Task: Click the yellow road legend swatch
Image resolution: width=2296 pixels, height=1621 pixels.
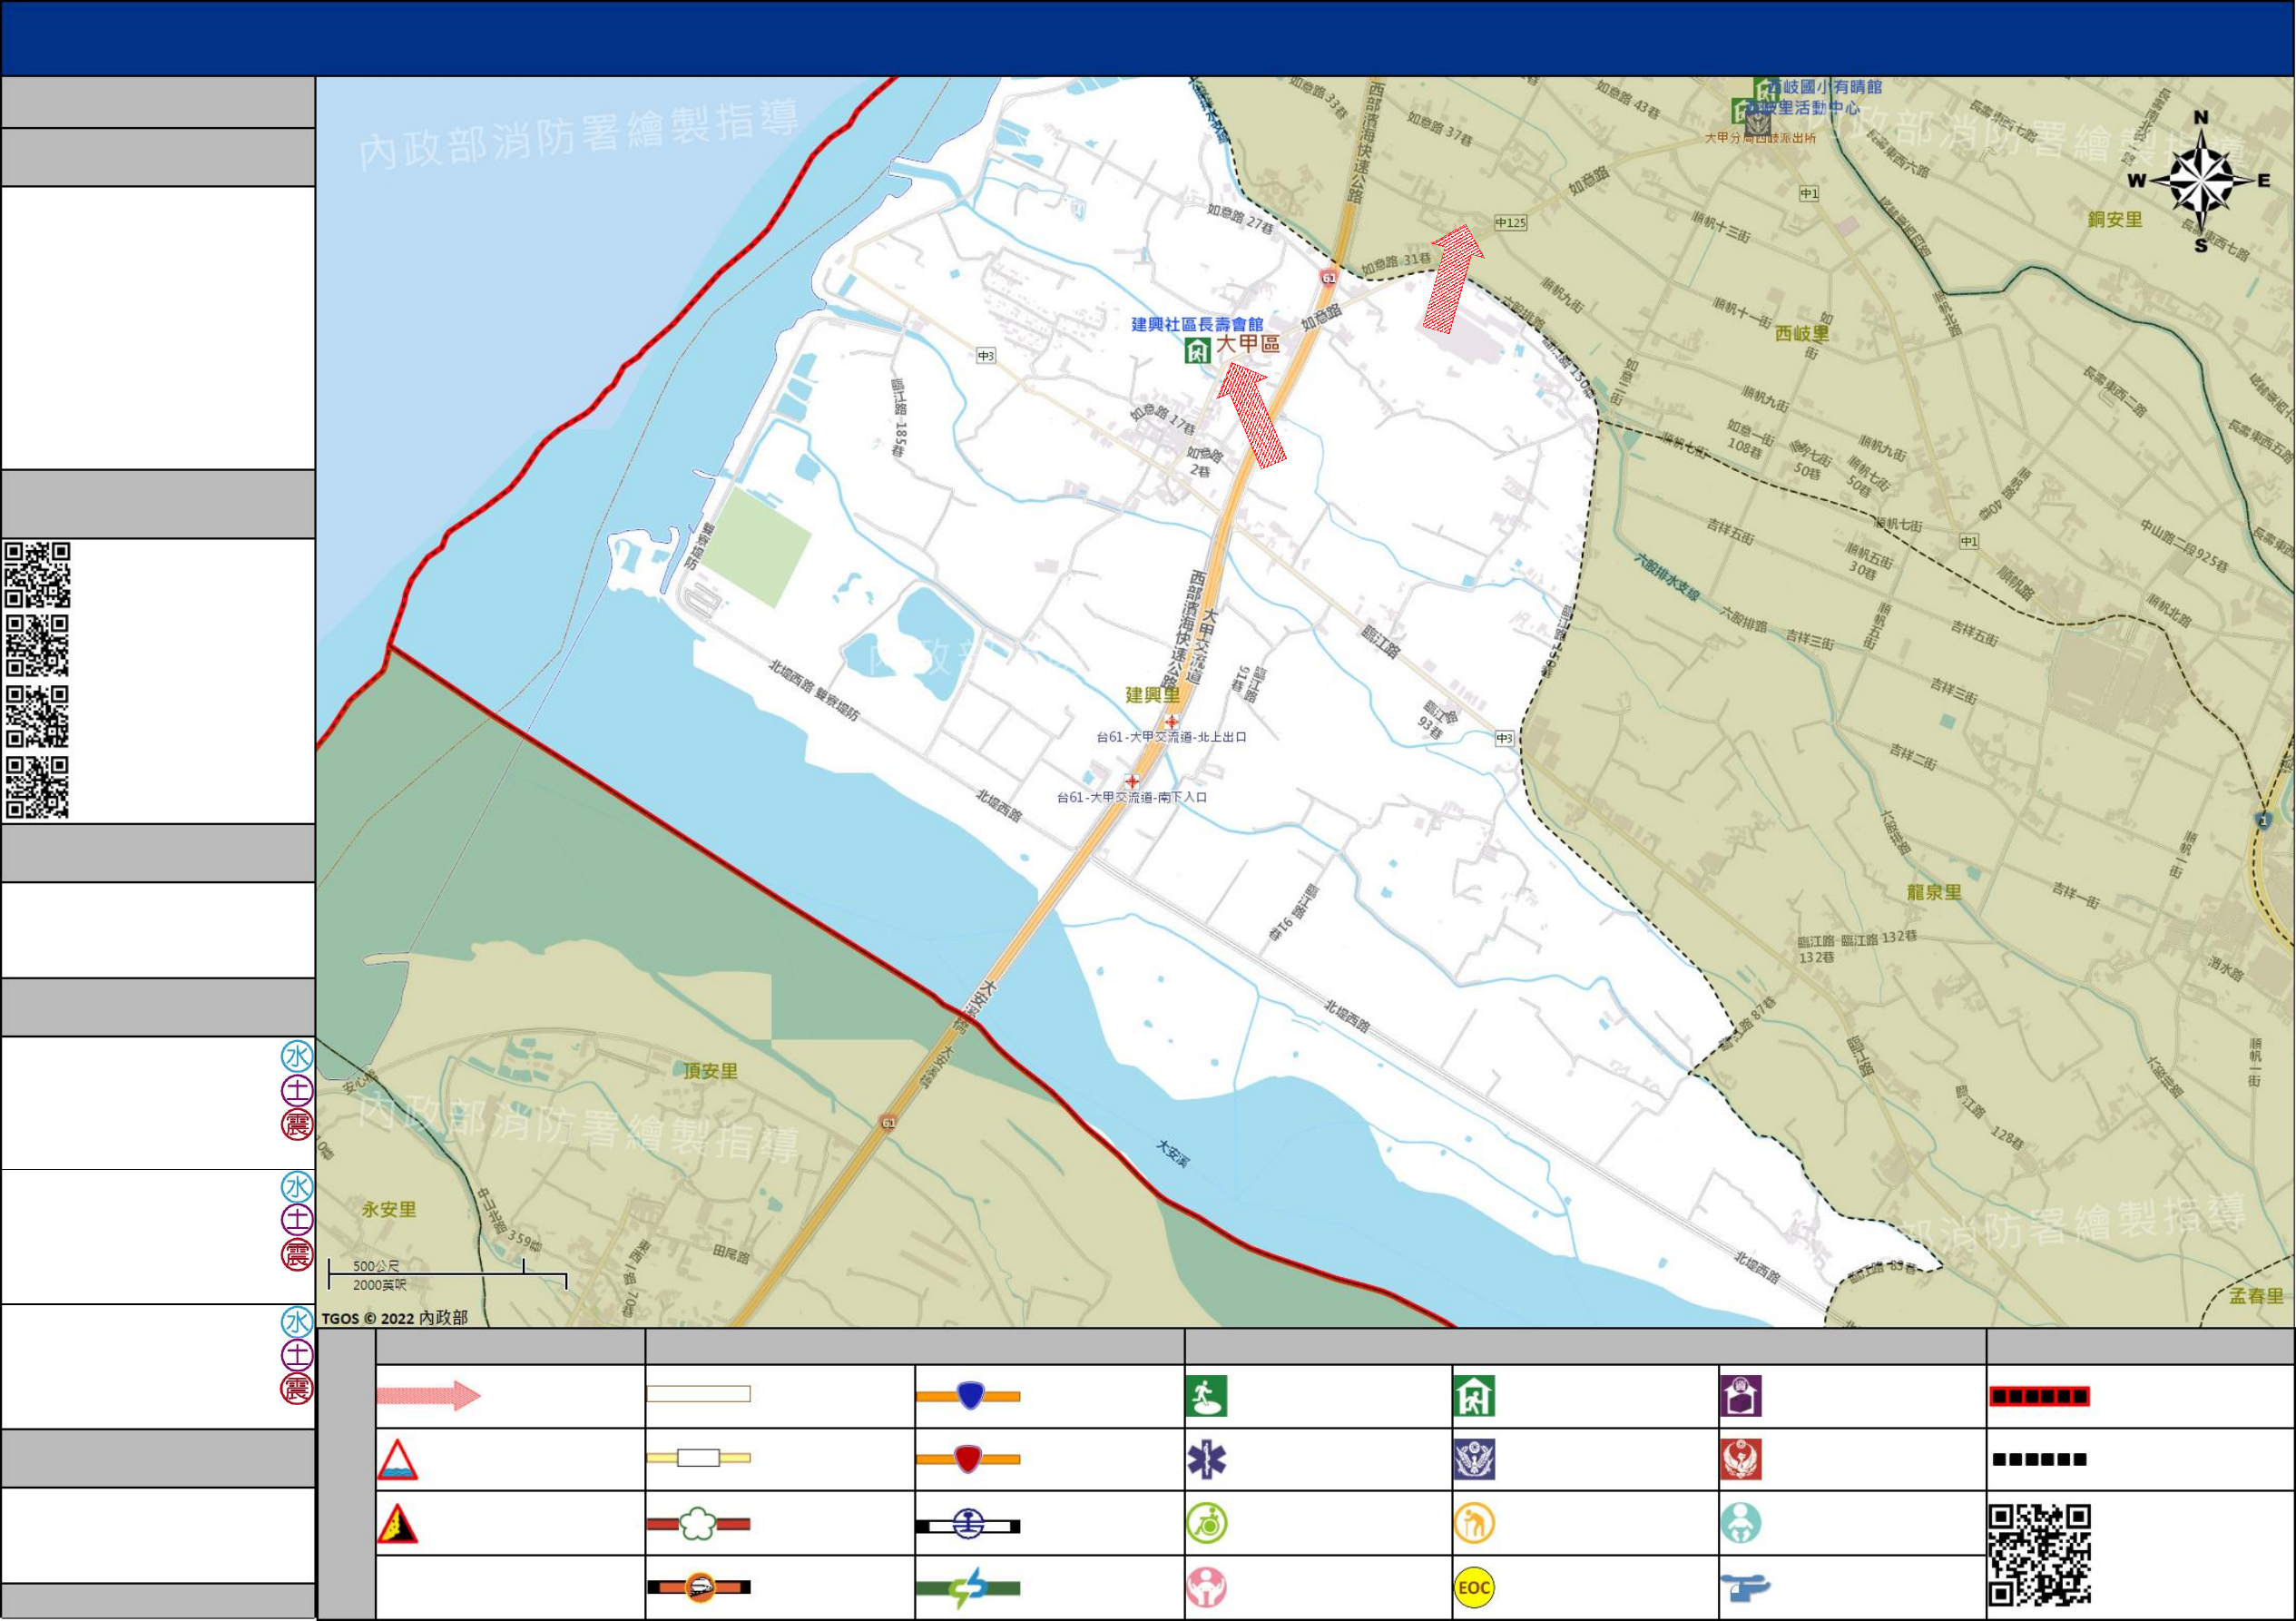Action: pyautogui.click(x=698, y=1458)
